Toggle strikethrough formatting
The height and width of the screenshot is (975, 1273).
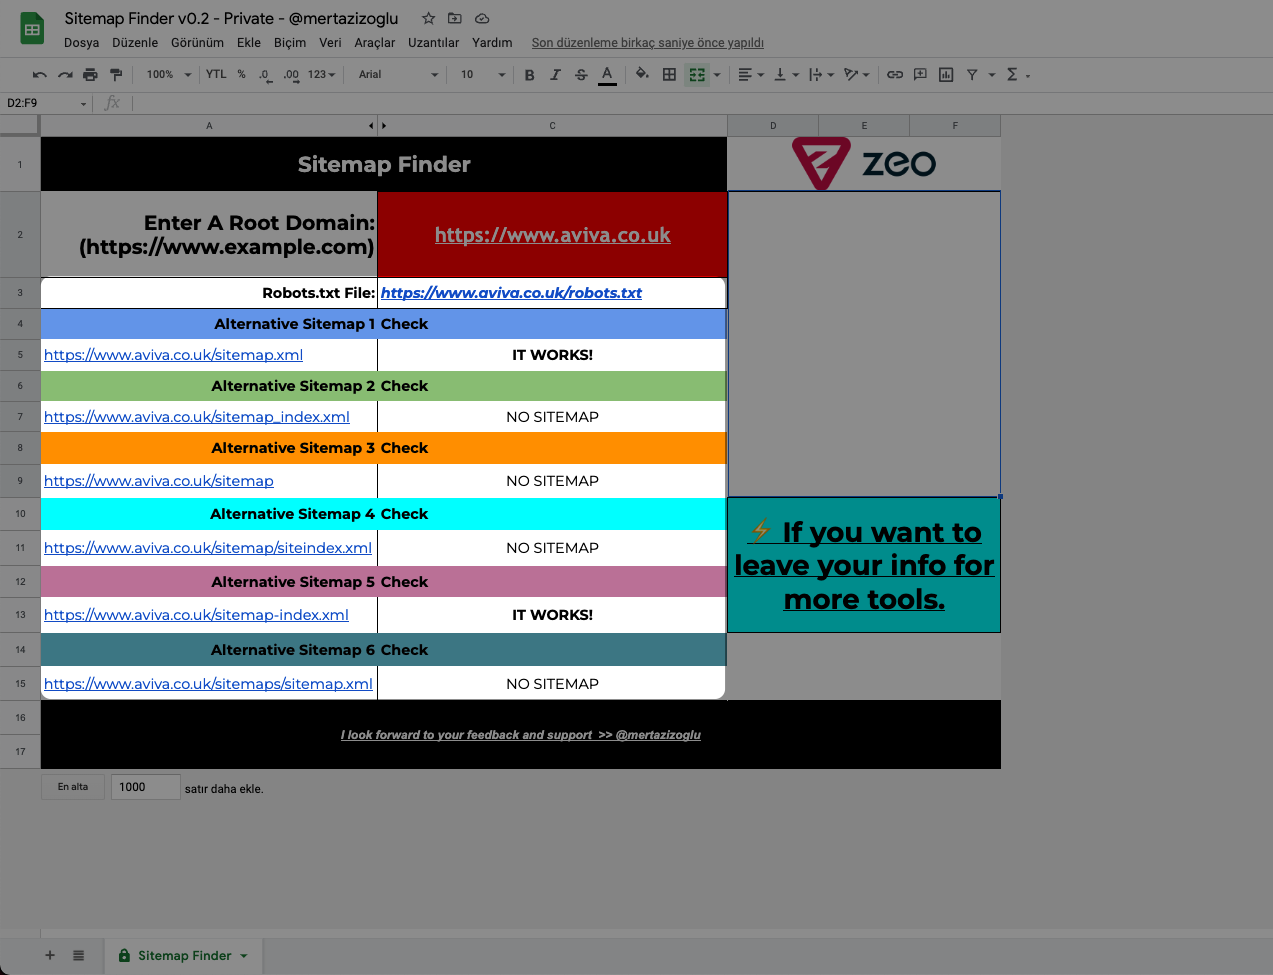(x=581, y=75)
